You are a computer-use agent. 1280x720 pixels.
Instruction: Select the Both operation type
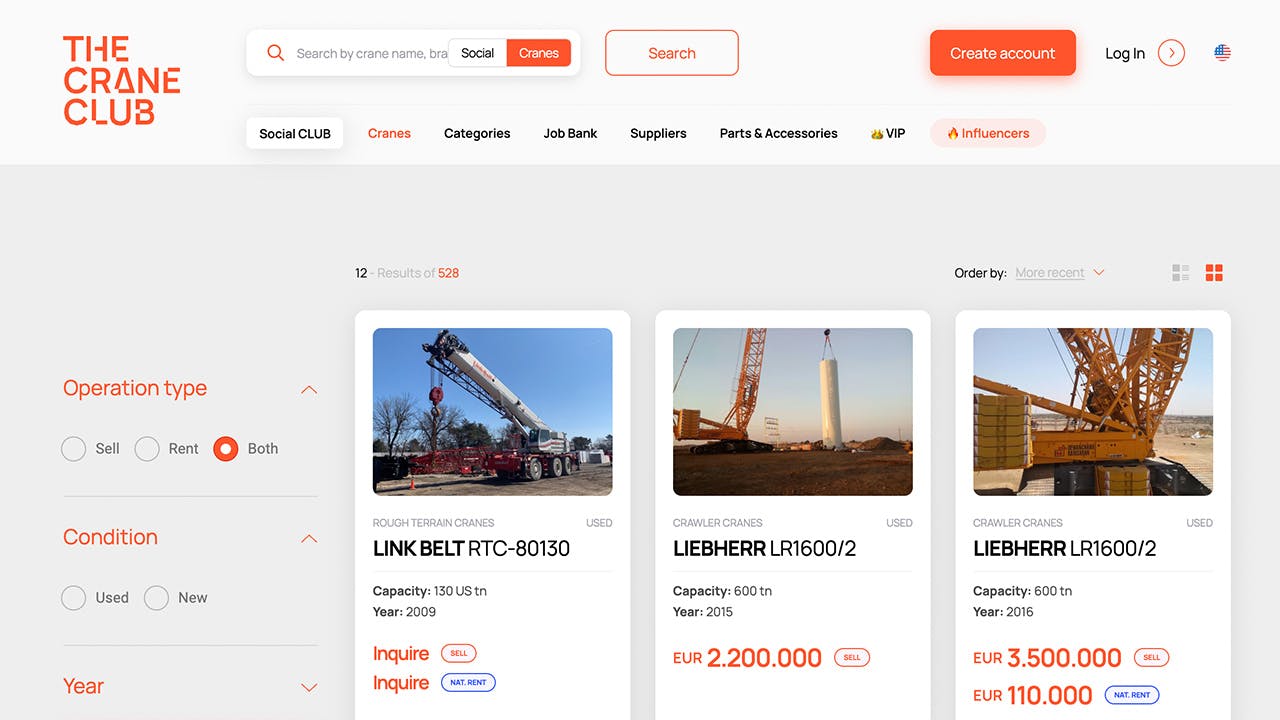click(x=226, y=449)
